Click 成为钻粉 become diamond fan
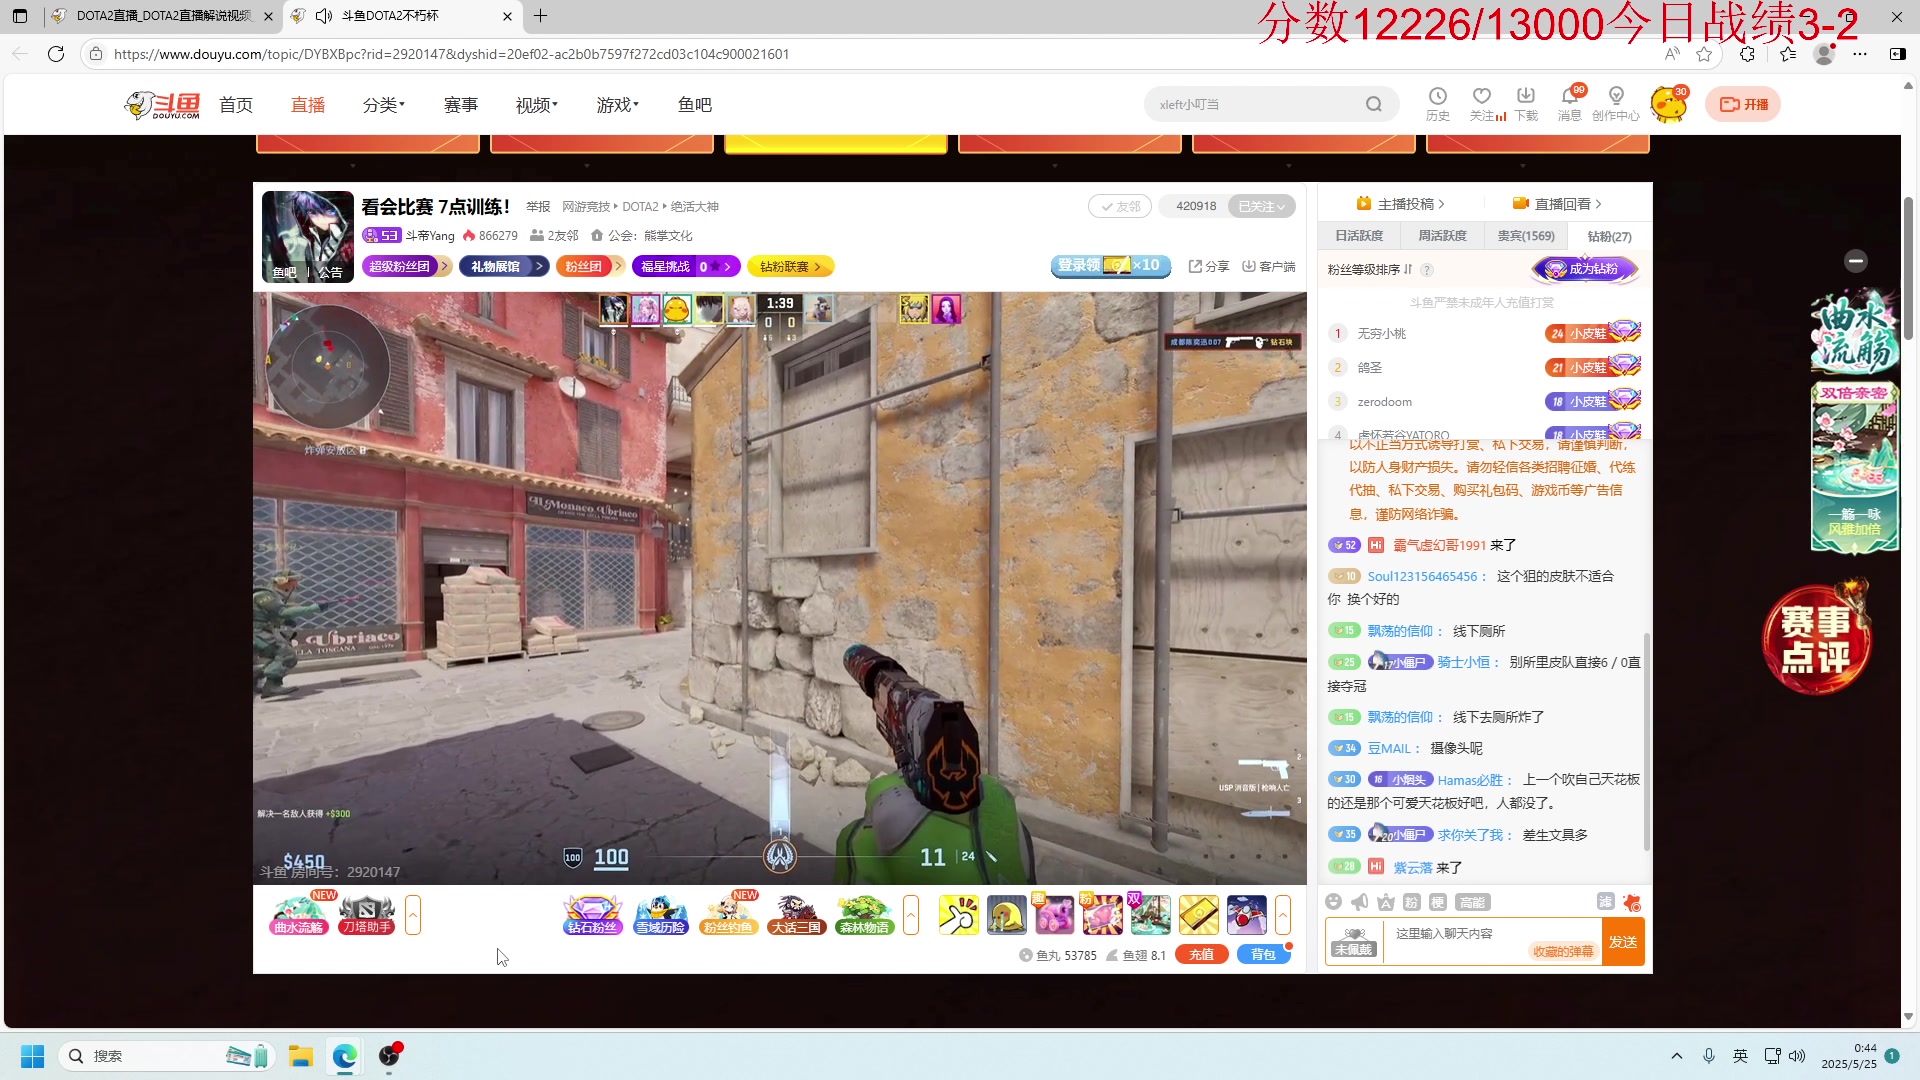 click(1586, 269)
